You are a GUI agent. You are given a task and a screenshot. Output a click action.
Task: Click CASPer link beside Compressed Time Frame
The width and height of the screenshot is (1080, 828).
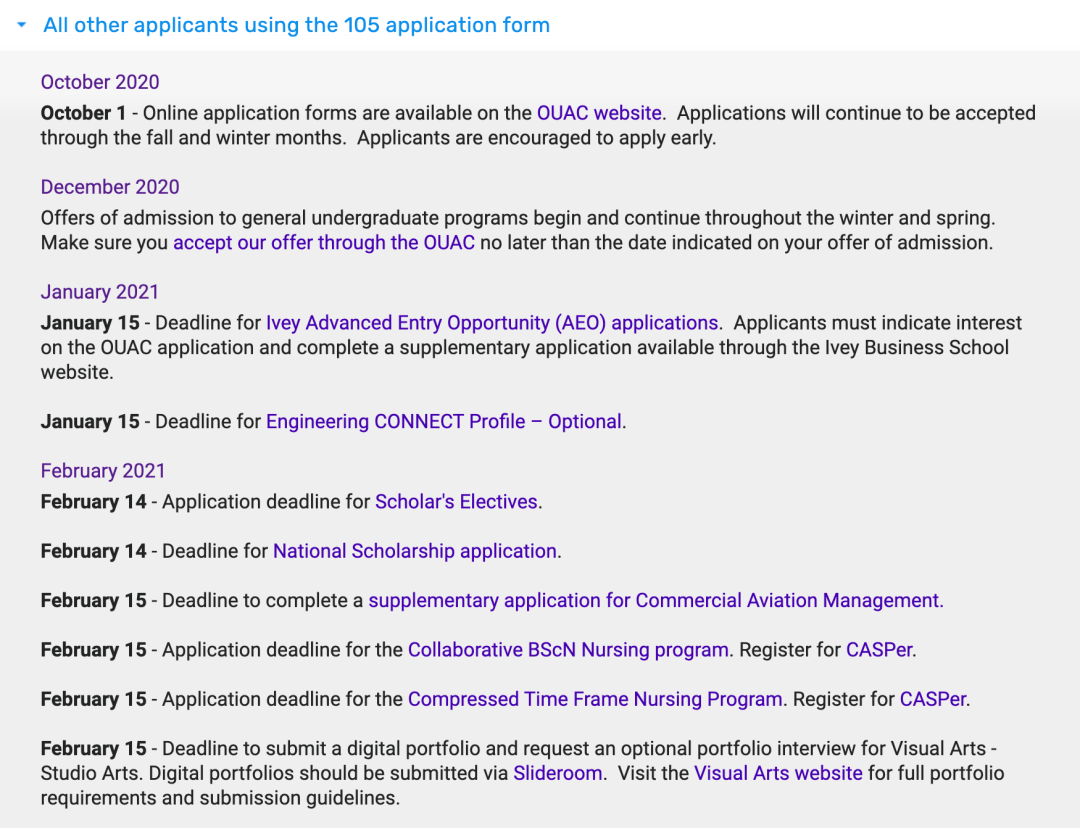point(933,699)
